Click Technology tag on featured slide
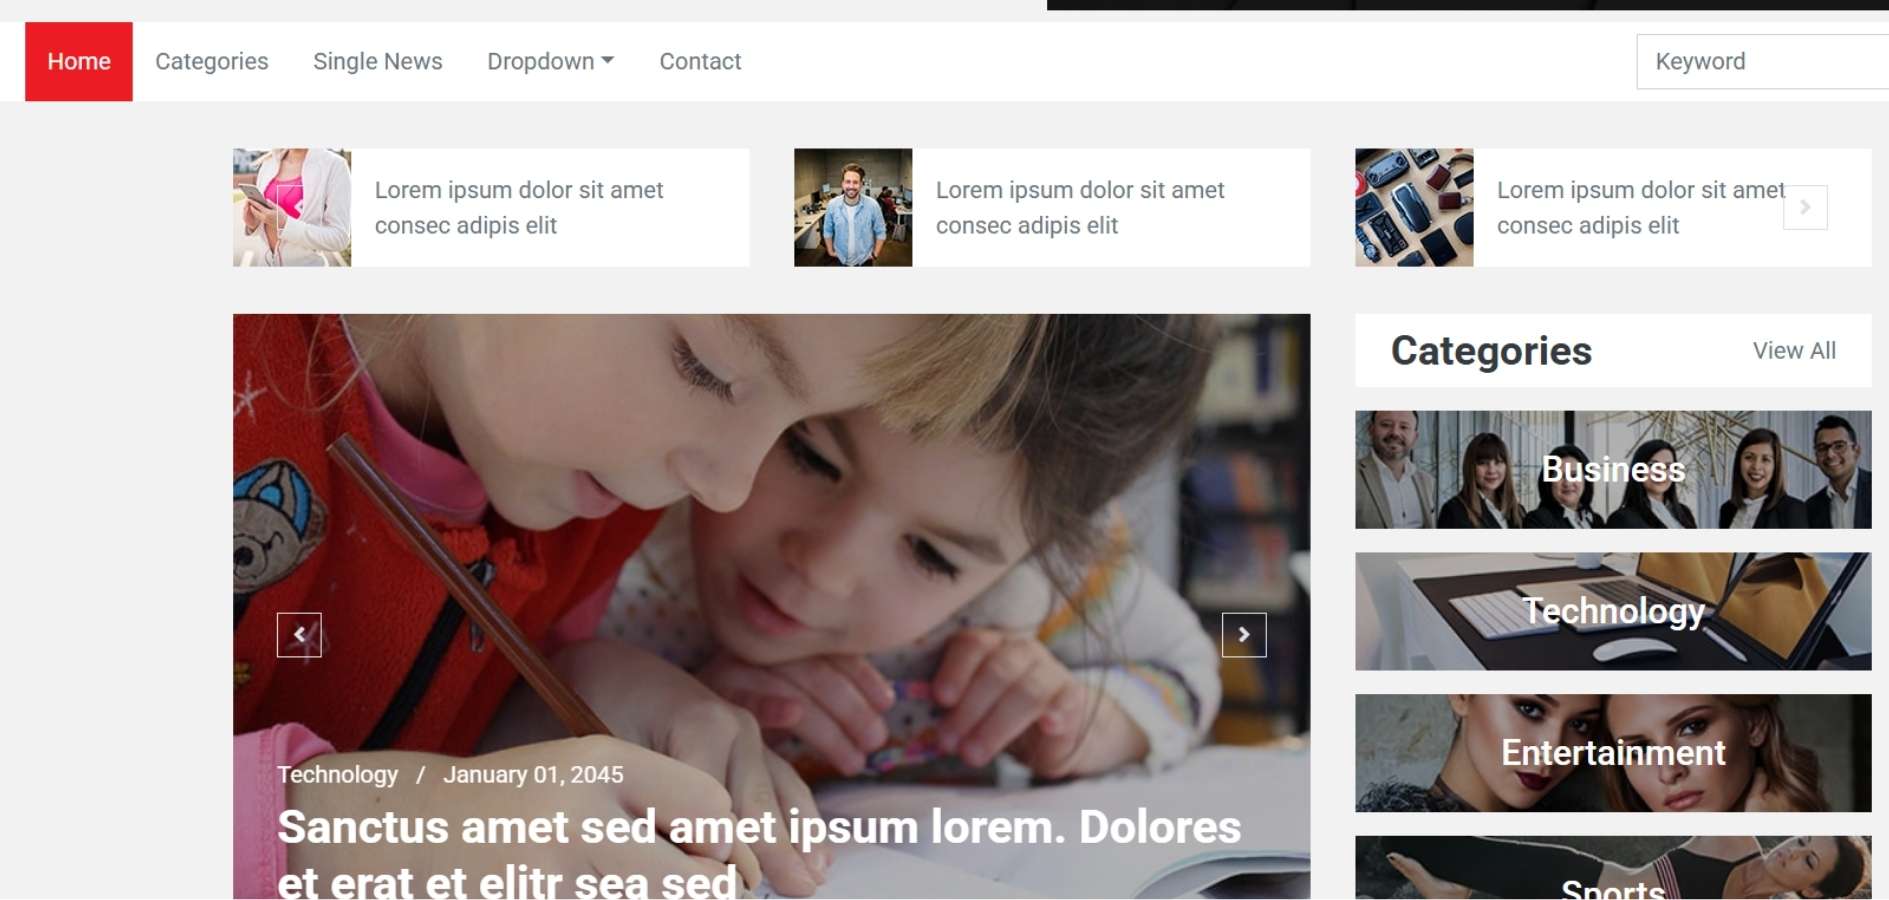 [337, 775]
